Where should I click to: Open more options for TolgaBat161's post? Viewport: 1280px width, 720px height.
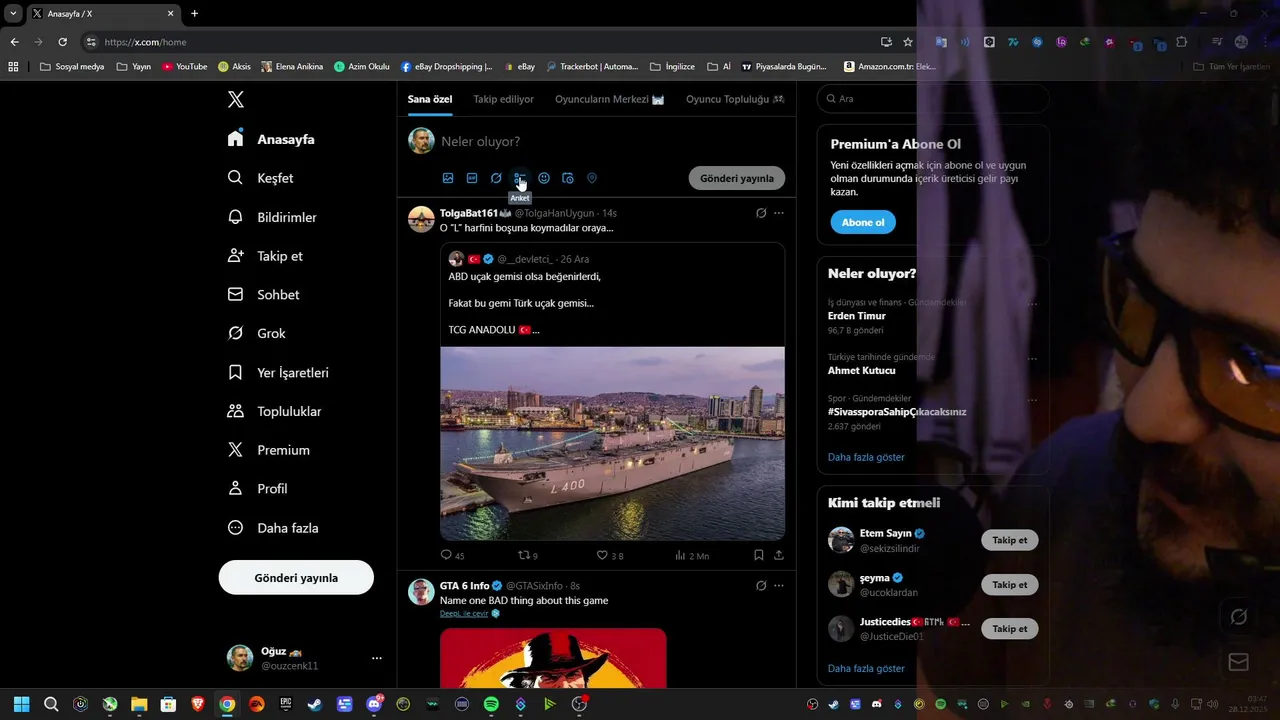(779, 213)
